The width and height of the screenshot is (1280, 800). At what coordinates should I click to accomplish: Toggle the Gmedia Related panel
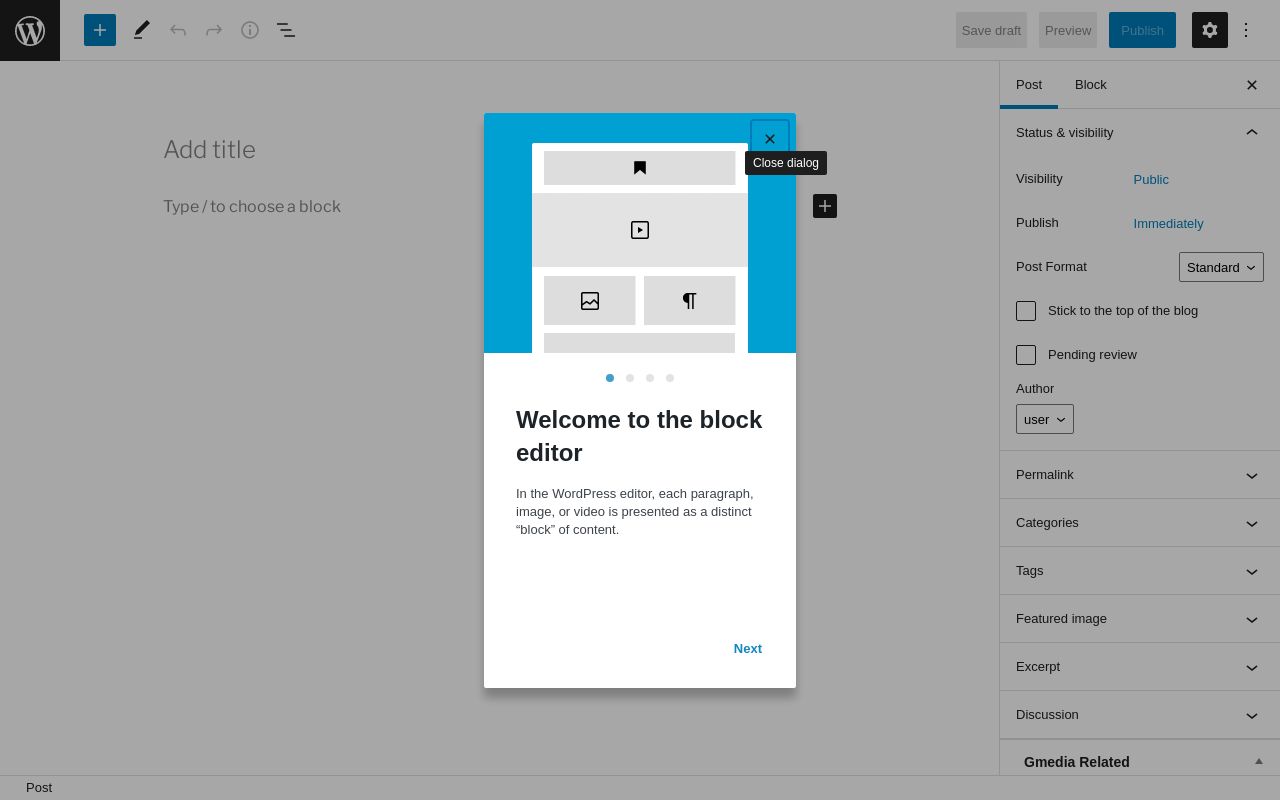[x=1139, y=761]
